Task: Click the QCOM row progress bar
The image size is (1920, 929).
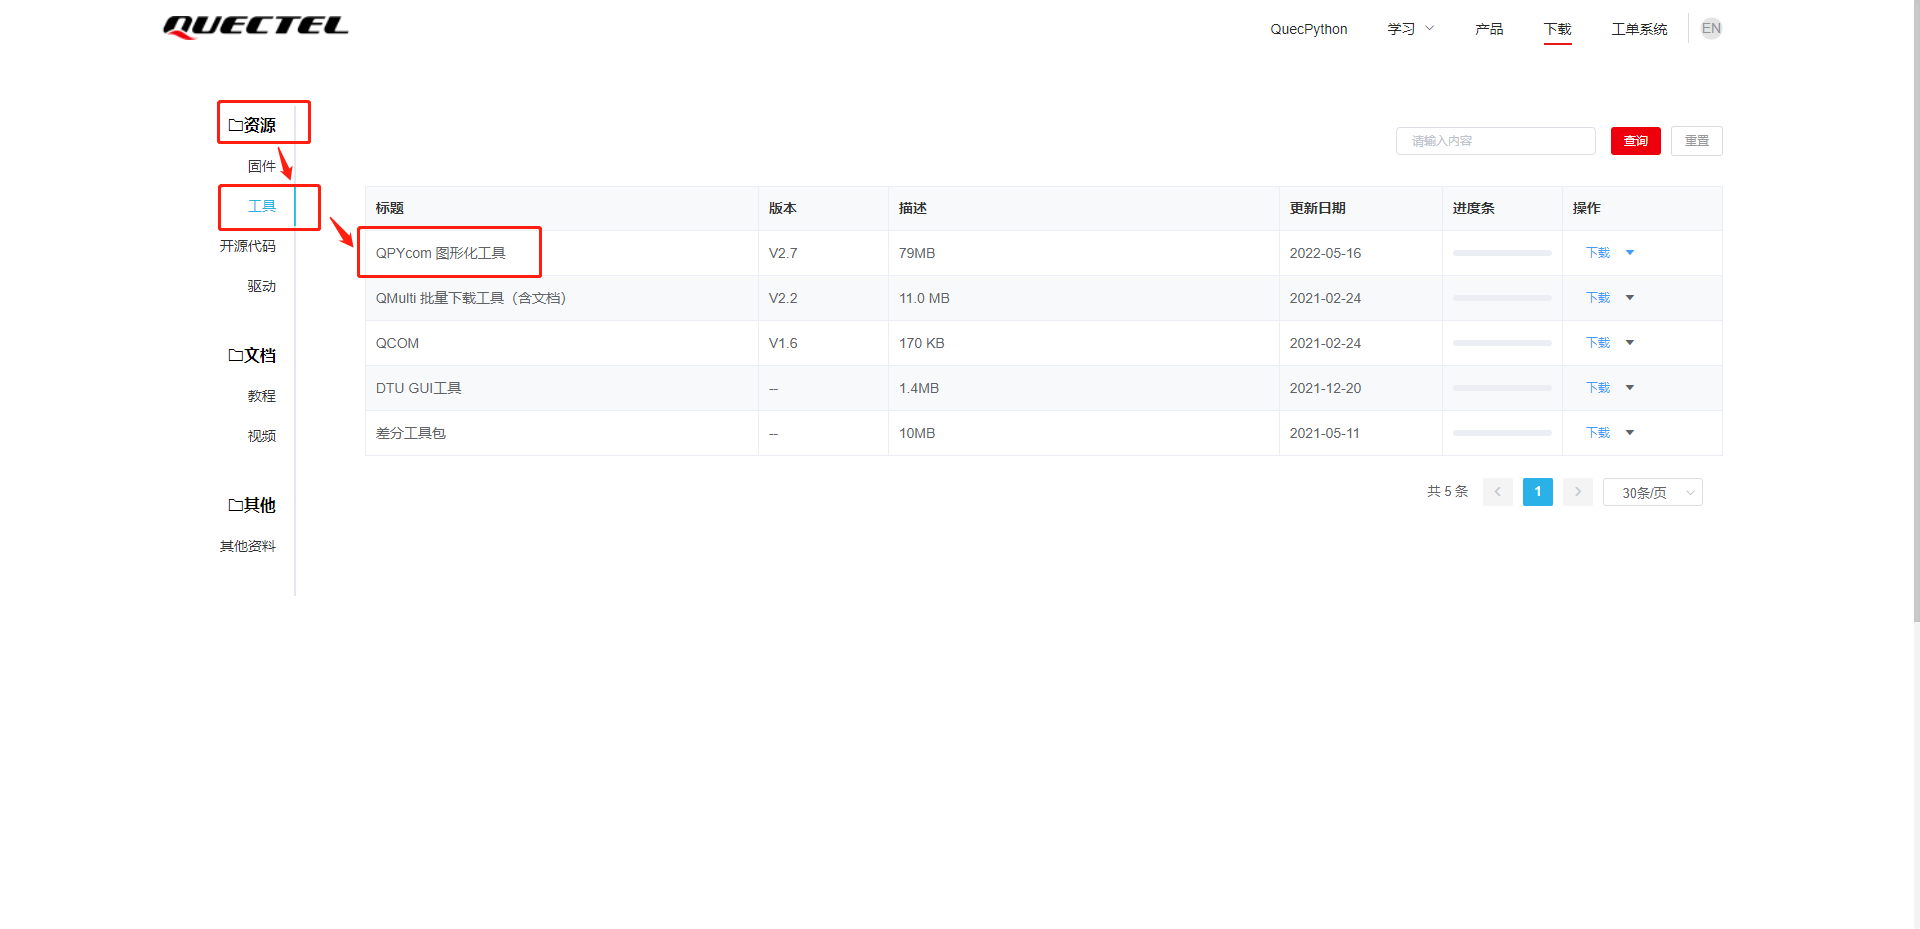Action: (1502, 343)
